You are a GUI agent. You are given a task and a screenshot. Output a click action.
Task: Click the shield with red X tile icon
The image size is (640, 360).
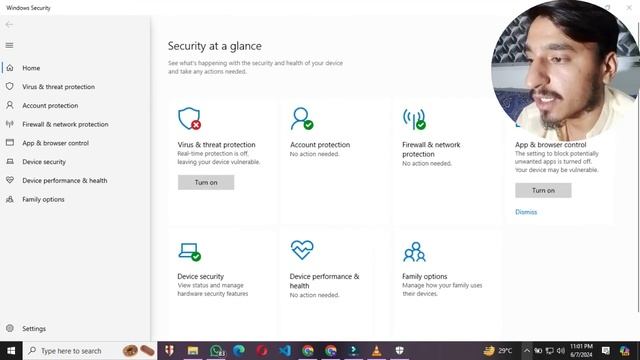[x=189, y=119]
